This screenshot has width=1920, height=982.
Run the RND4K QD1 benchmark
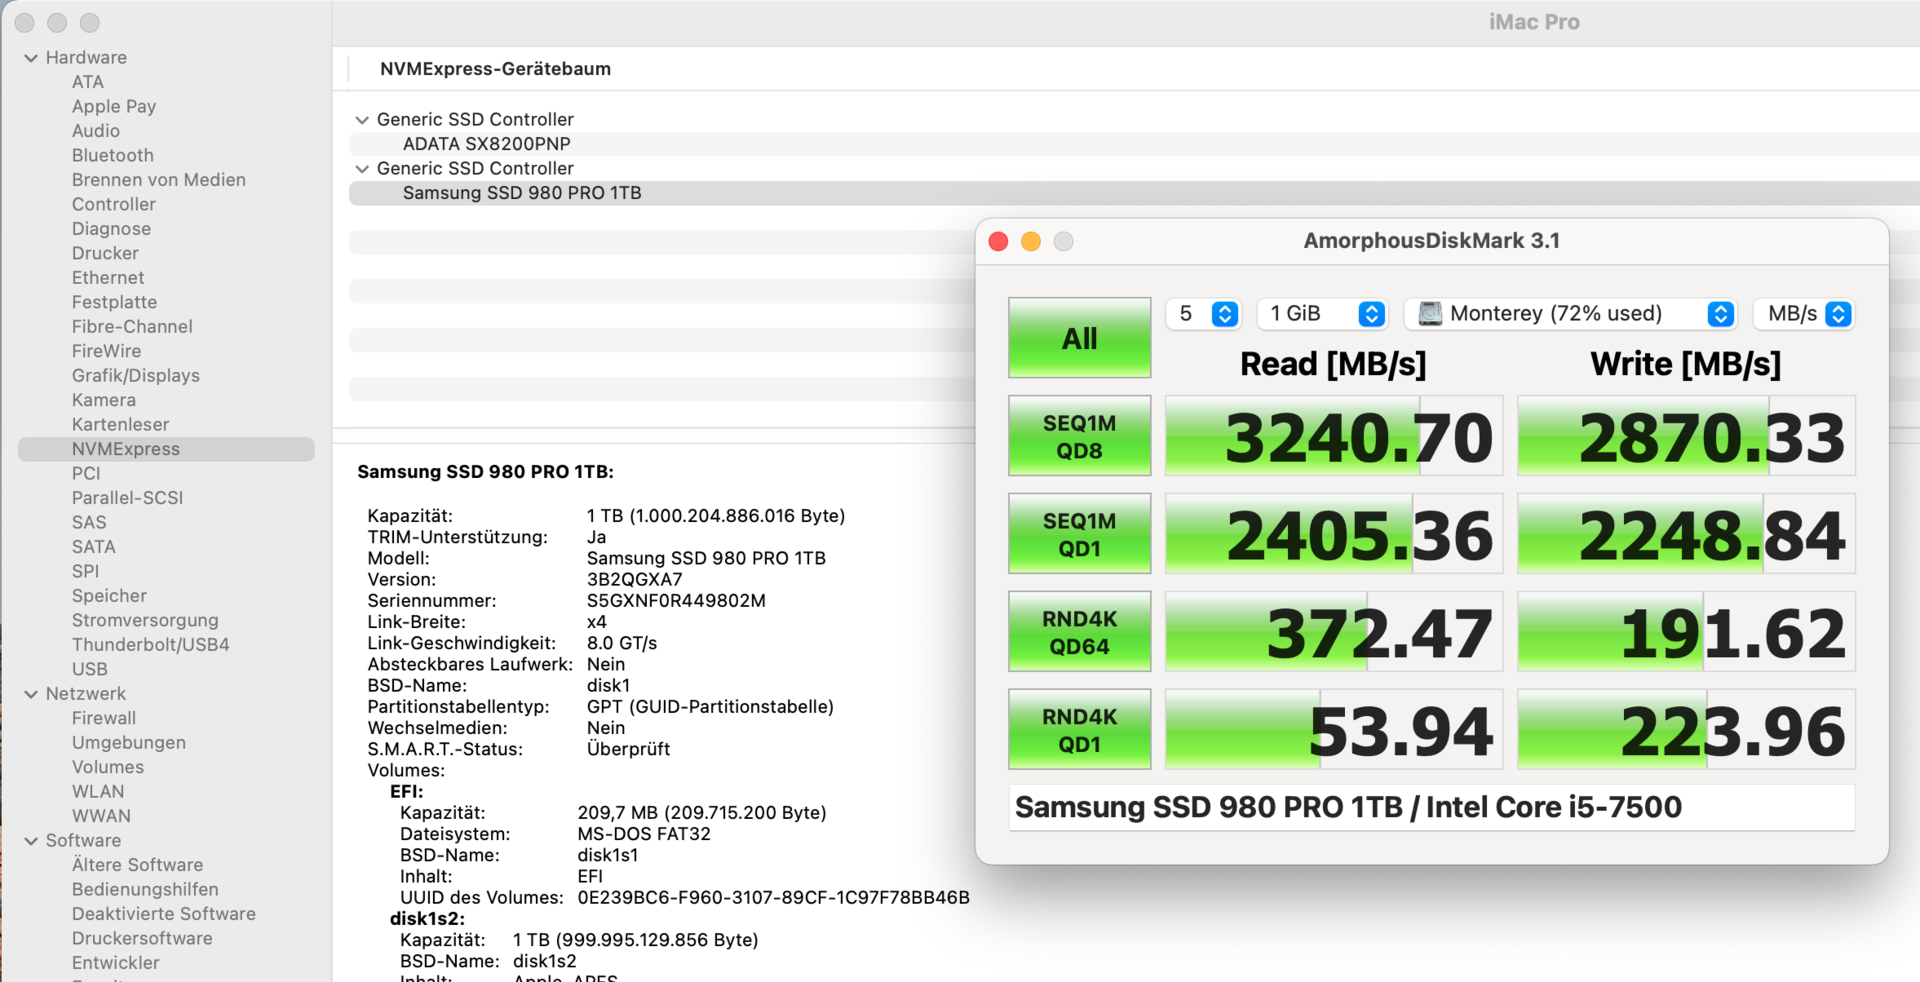point(1079,730)
